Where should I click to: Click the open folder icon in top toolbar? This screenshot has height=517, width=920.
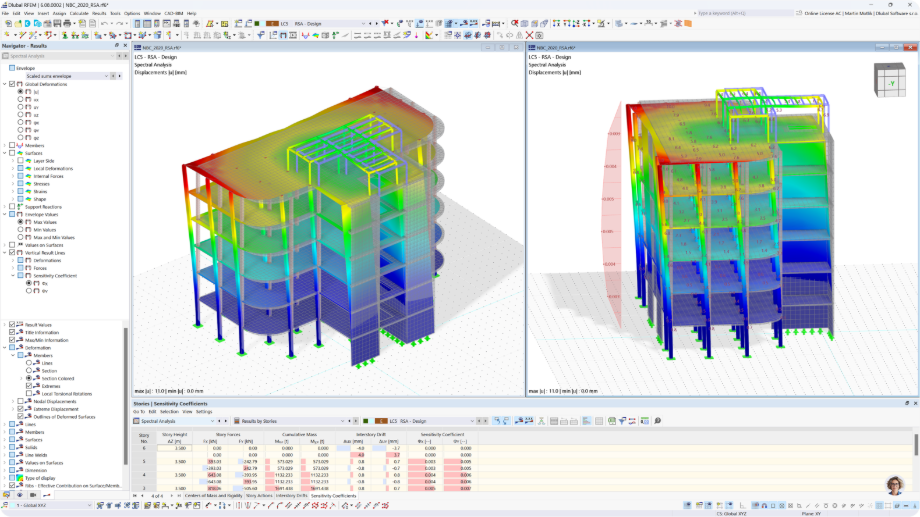pos(18,23)
